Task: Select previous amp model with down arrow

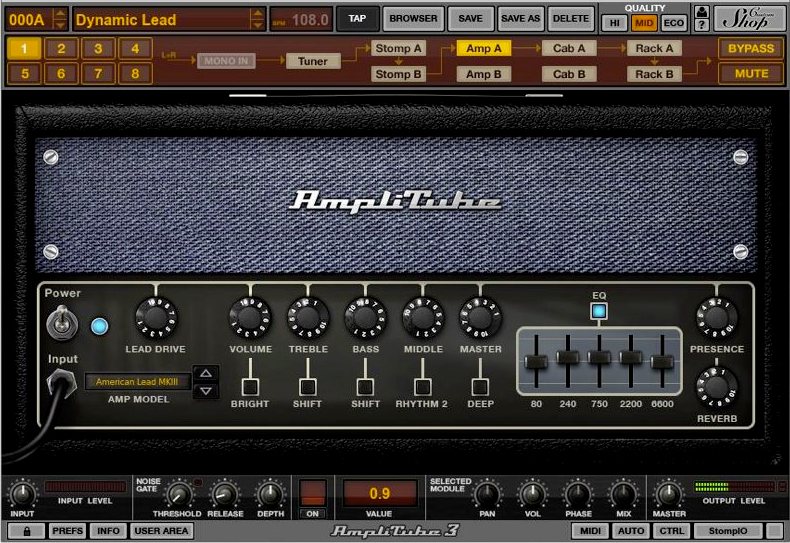Action: point(206,390)
